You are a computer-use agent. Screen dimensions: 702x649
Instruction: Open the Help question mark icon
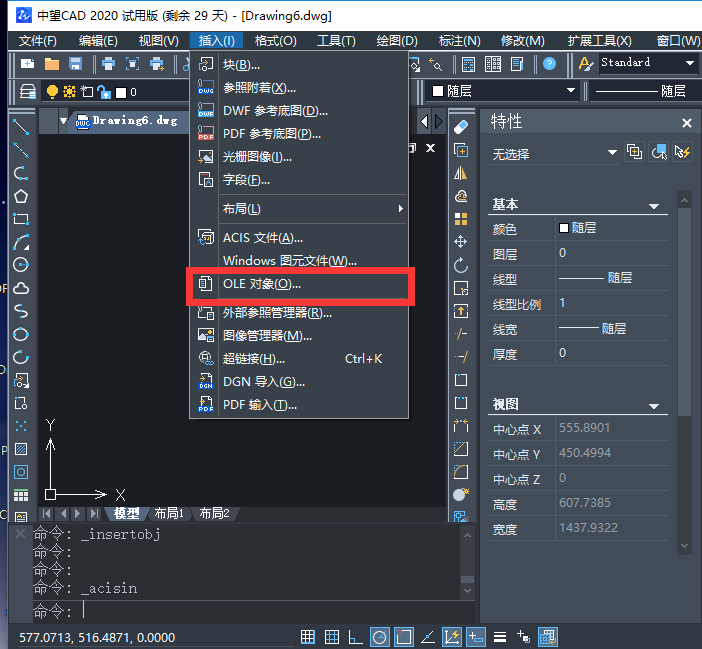click(x=549, y=64)
